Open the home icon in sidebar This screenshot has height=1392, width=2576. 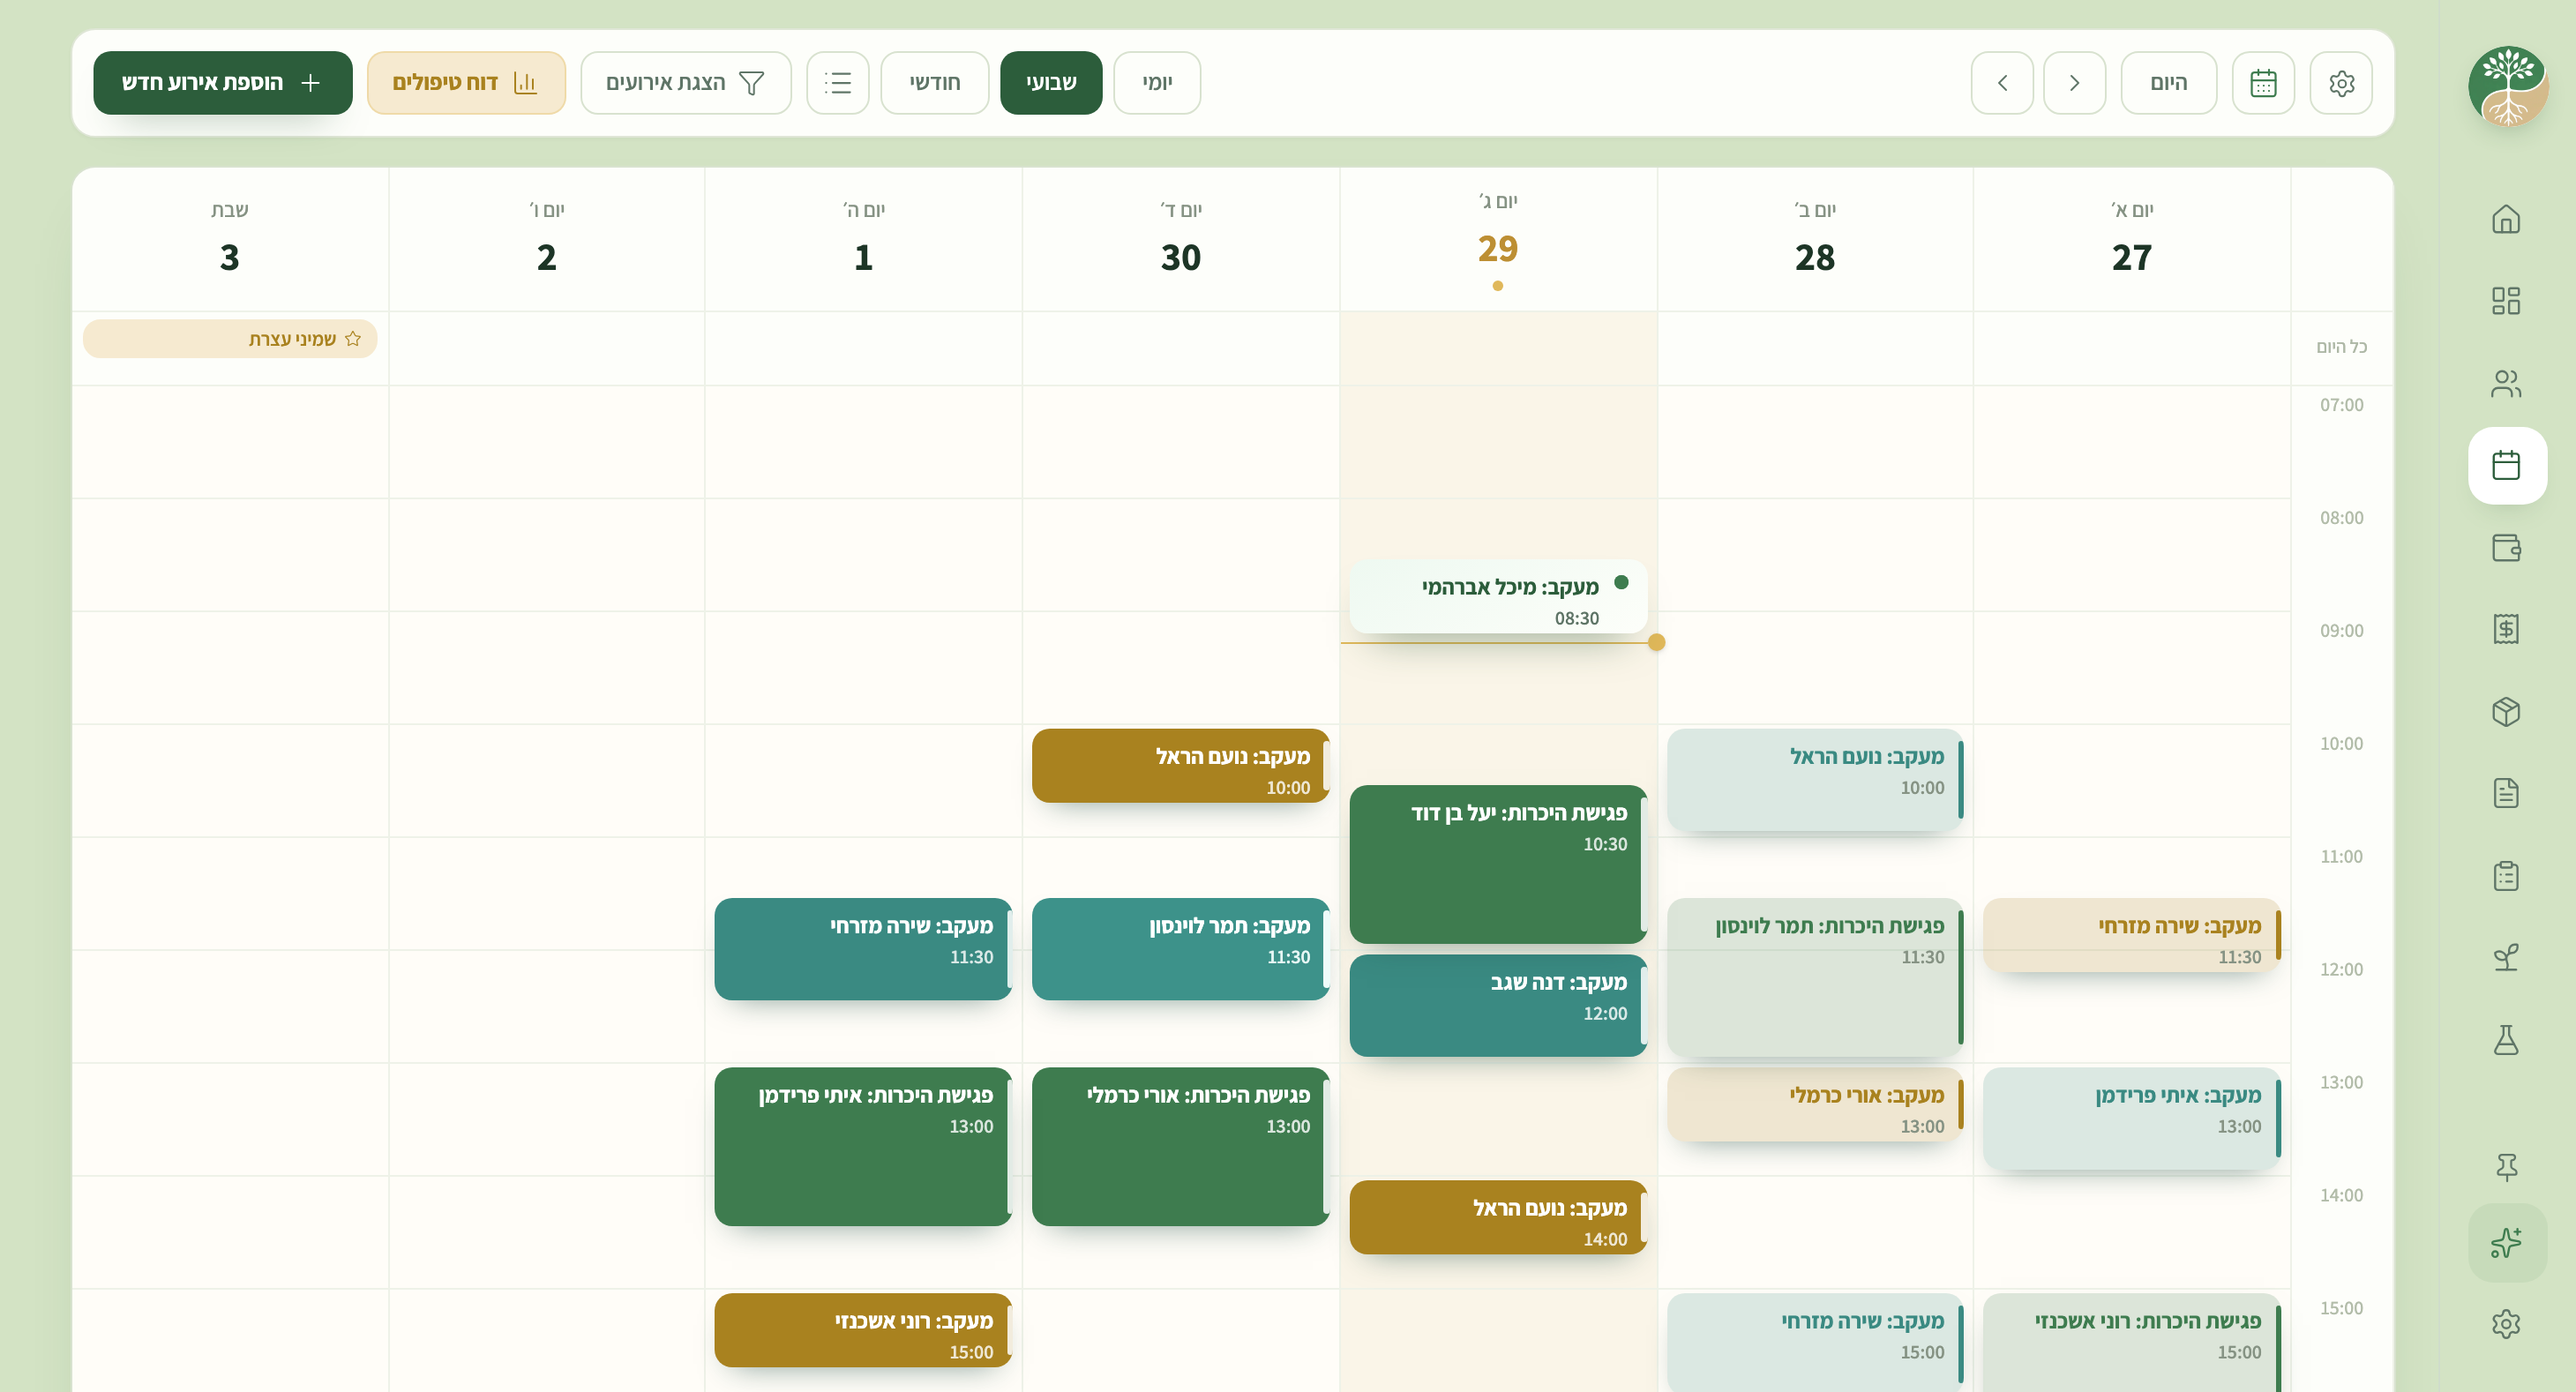coord(2506,219)
